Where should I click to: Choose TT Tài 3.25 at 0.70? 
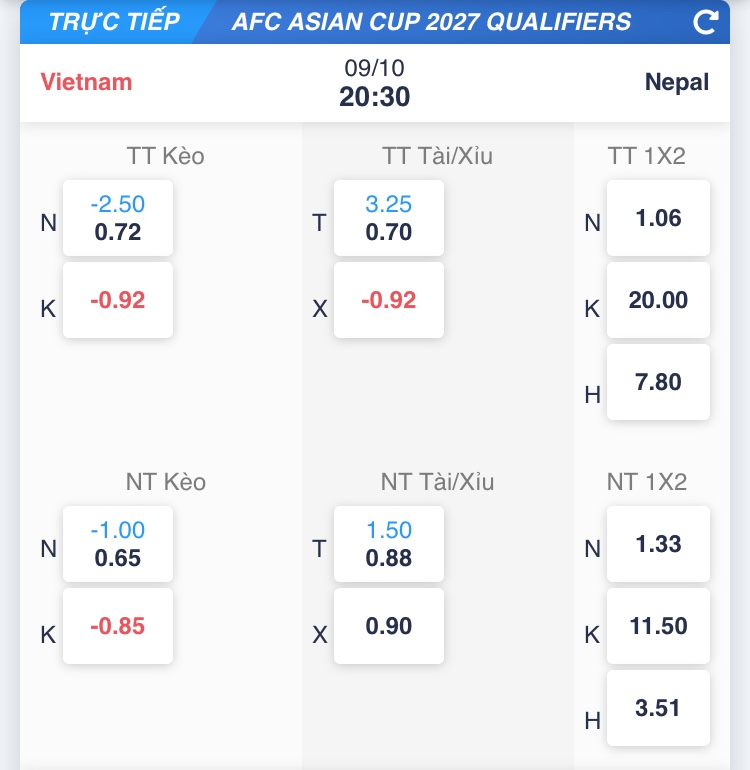click(x=389, y=218)
